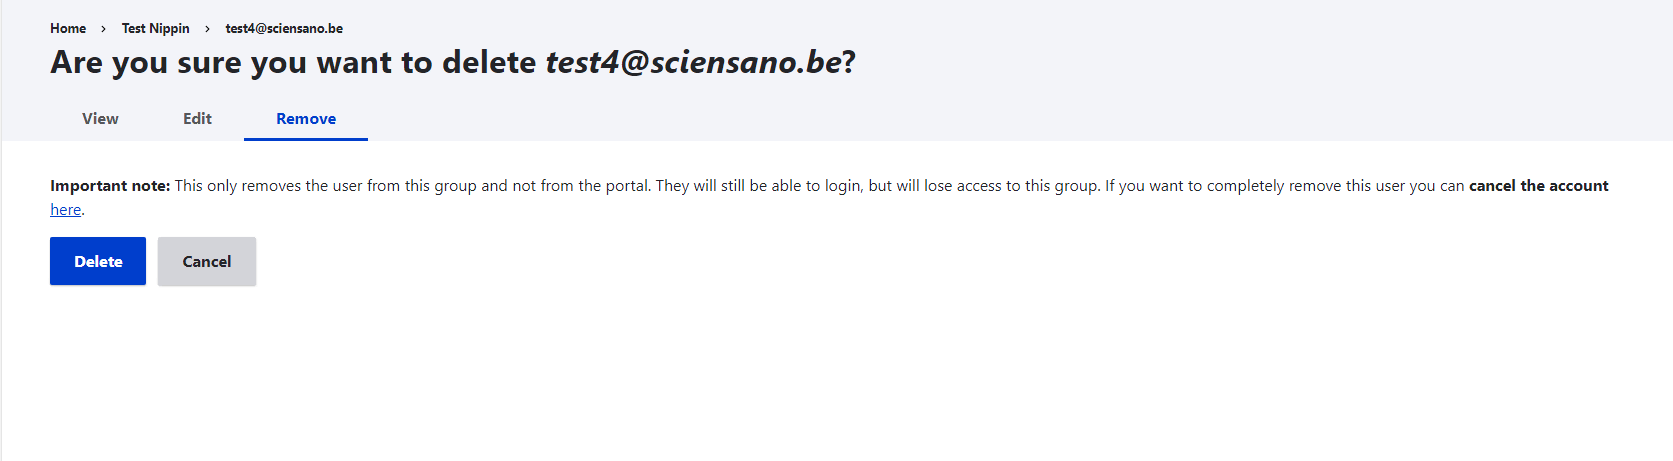The width and height of the screenshot is (1673, 461).
Task: Click the test4@sciensano.be breadcrumb item
Action: [x=284, y=28]
